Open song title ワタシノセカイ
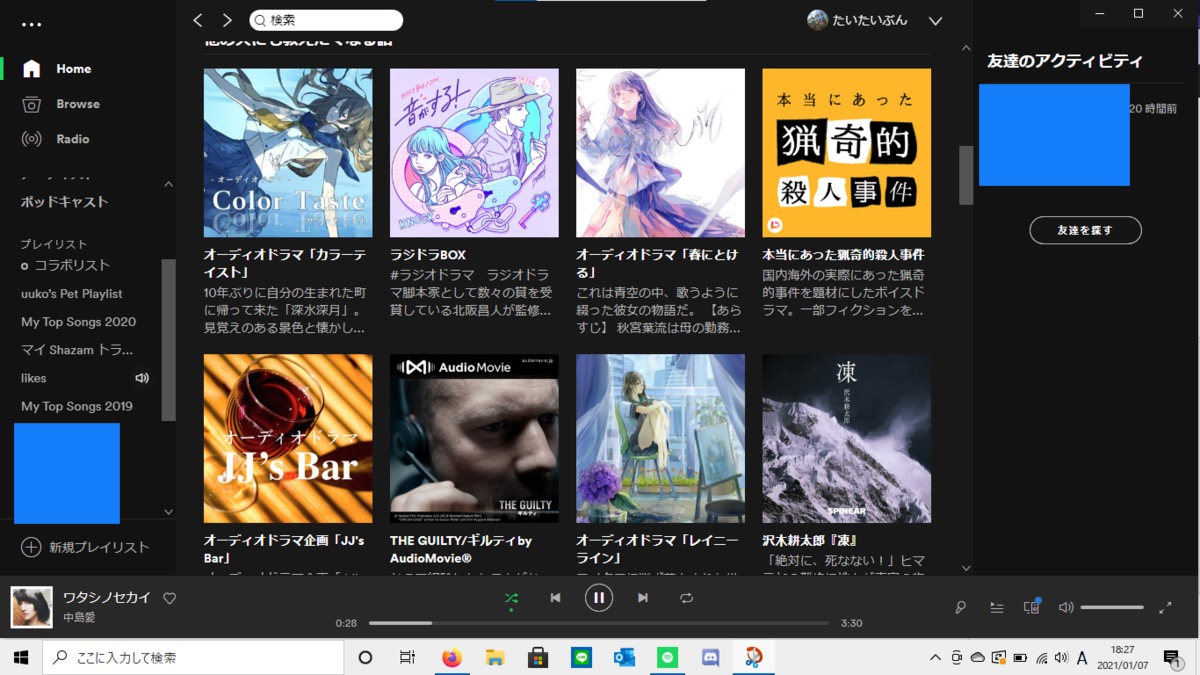This screenshot has height=675, width=1200. 107,598
